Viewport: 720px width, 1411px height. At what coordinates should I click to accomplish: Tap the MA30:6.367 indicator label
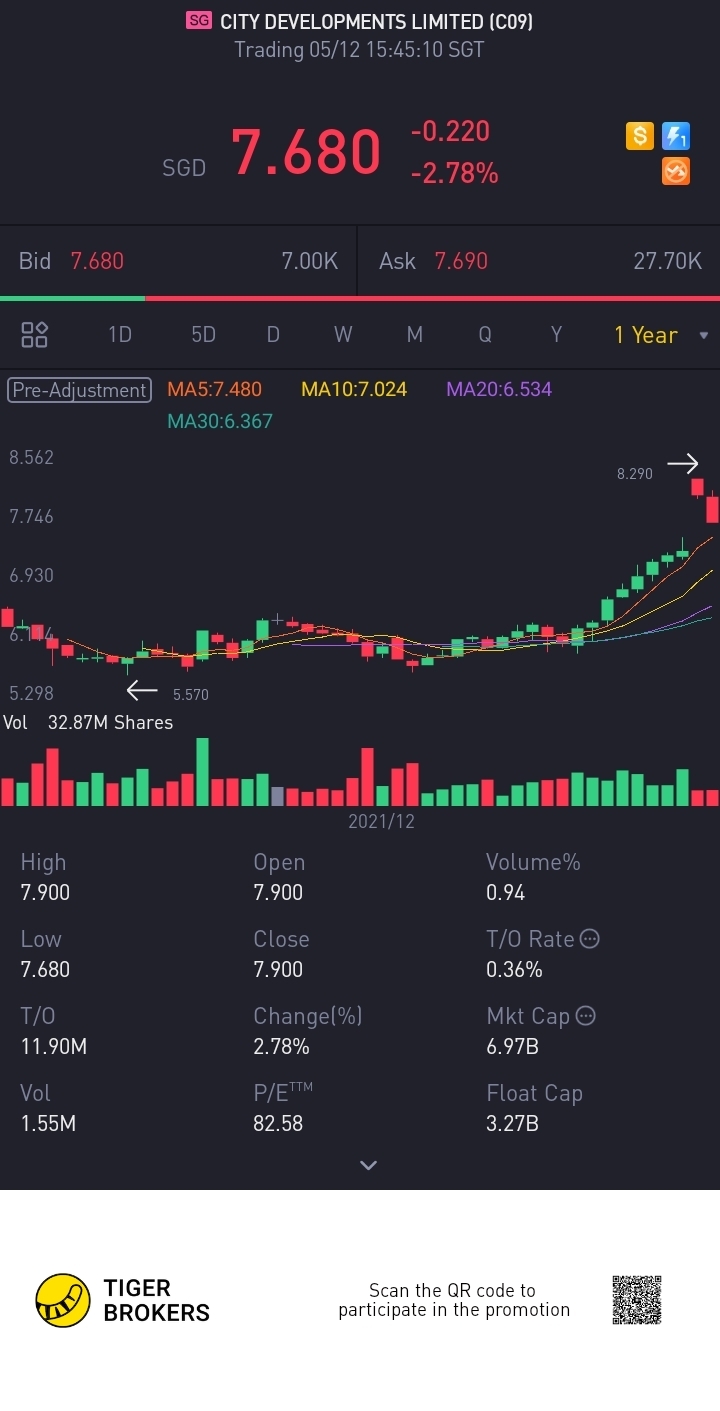coord(220,421)
